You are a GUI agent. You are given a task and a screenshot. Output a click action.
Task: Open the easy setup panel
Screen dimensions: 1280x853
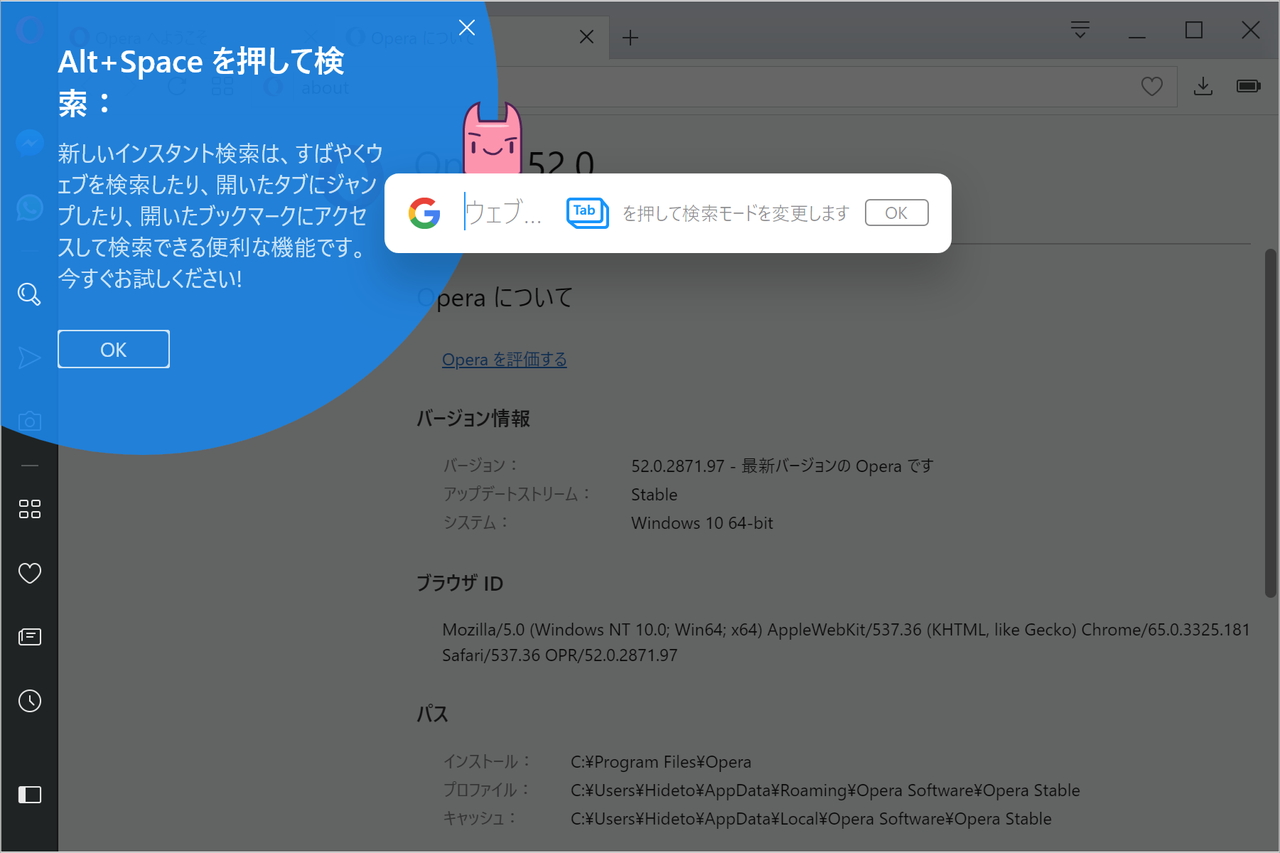pyautogui.click(x=1079, y=30)
